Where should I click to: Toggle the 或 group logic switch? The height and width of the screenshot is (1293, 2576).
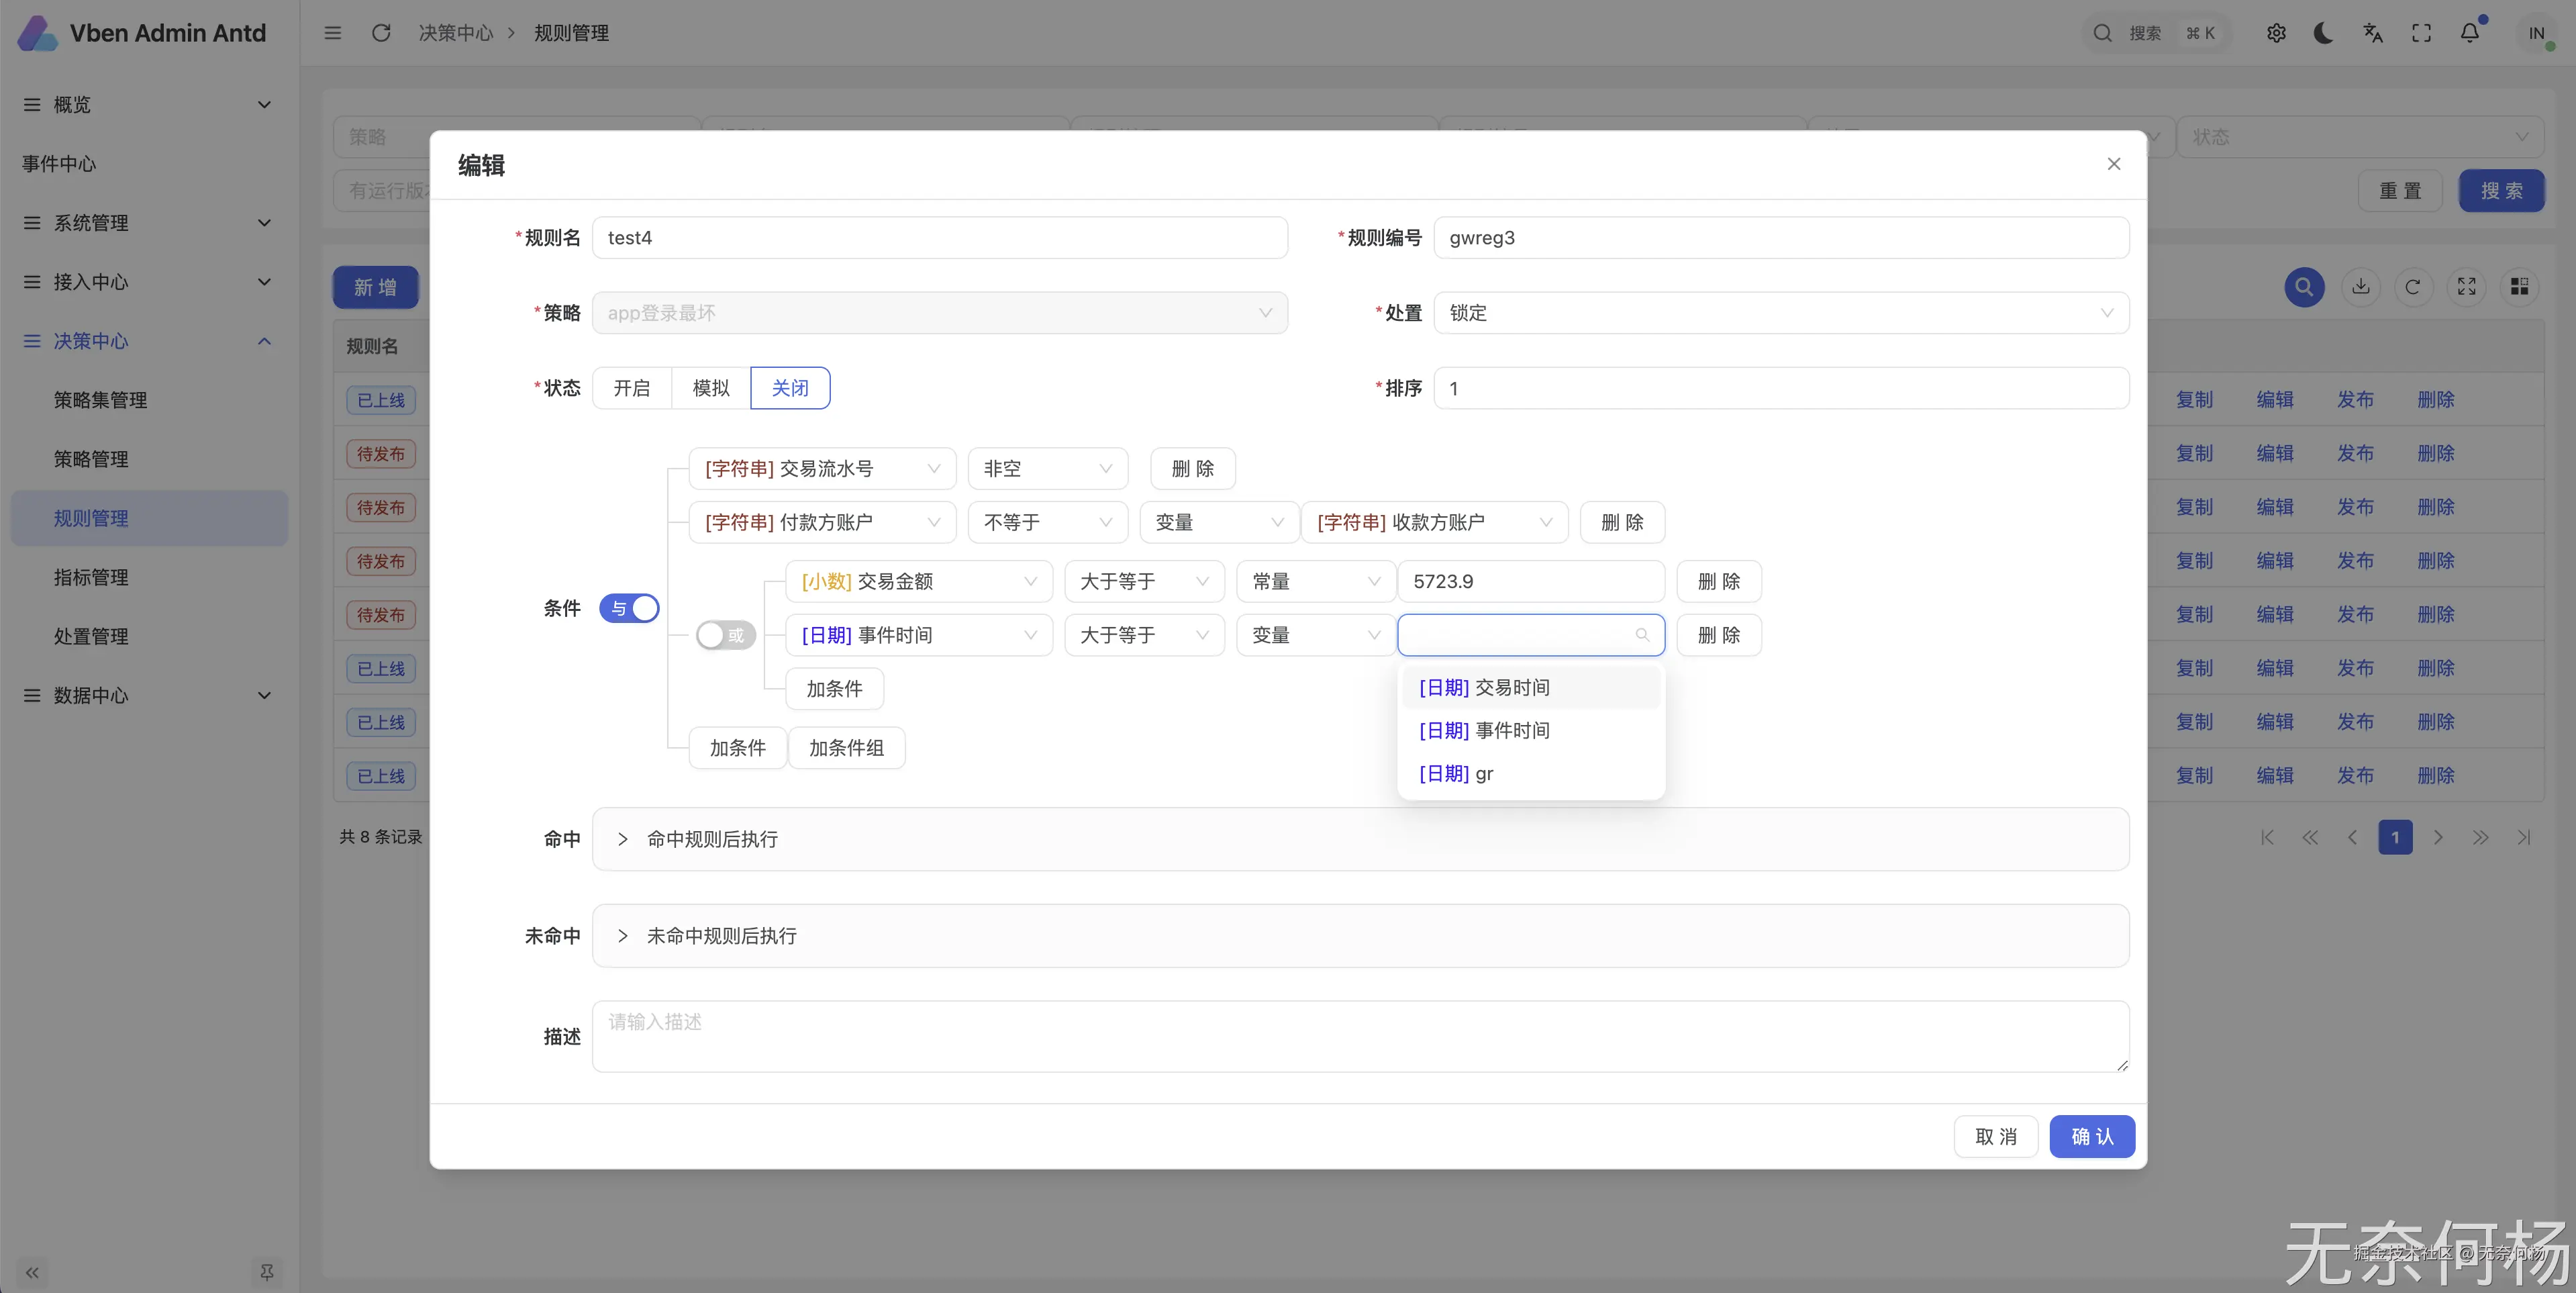click(725, 635)
